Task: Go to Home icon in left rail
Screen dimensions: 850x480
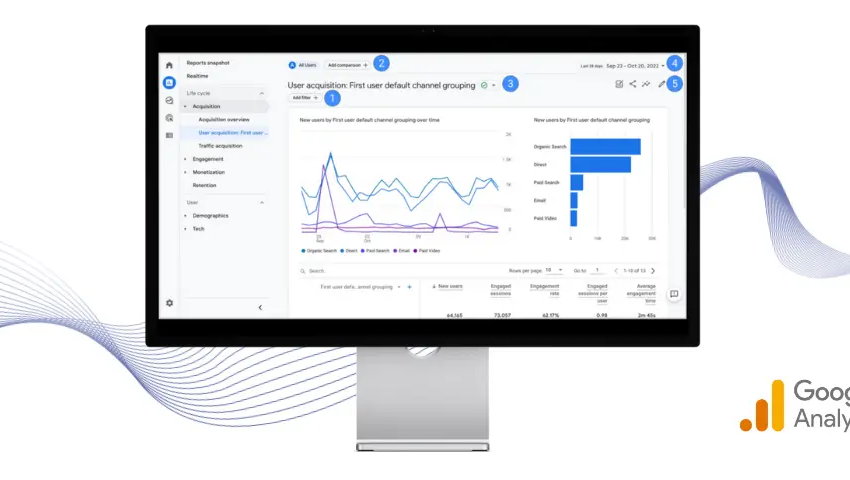Action: 169,65
